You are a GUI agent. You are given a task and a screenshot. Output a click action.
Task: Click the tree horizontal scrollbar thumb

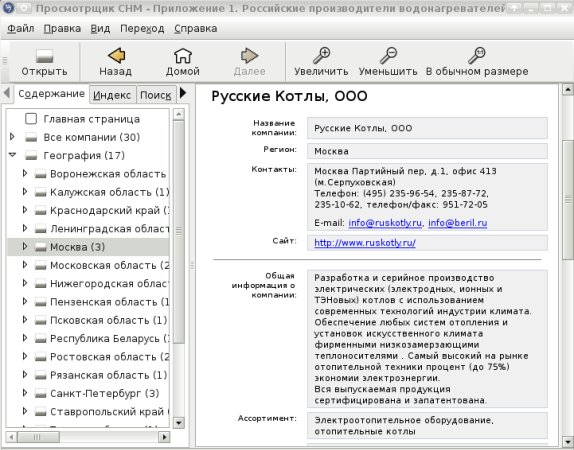point(38,436)
